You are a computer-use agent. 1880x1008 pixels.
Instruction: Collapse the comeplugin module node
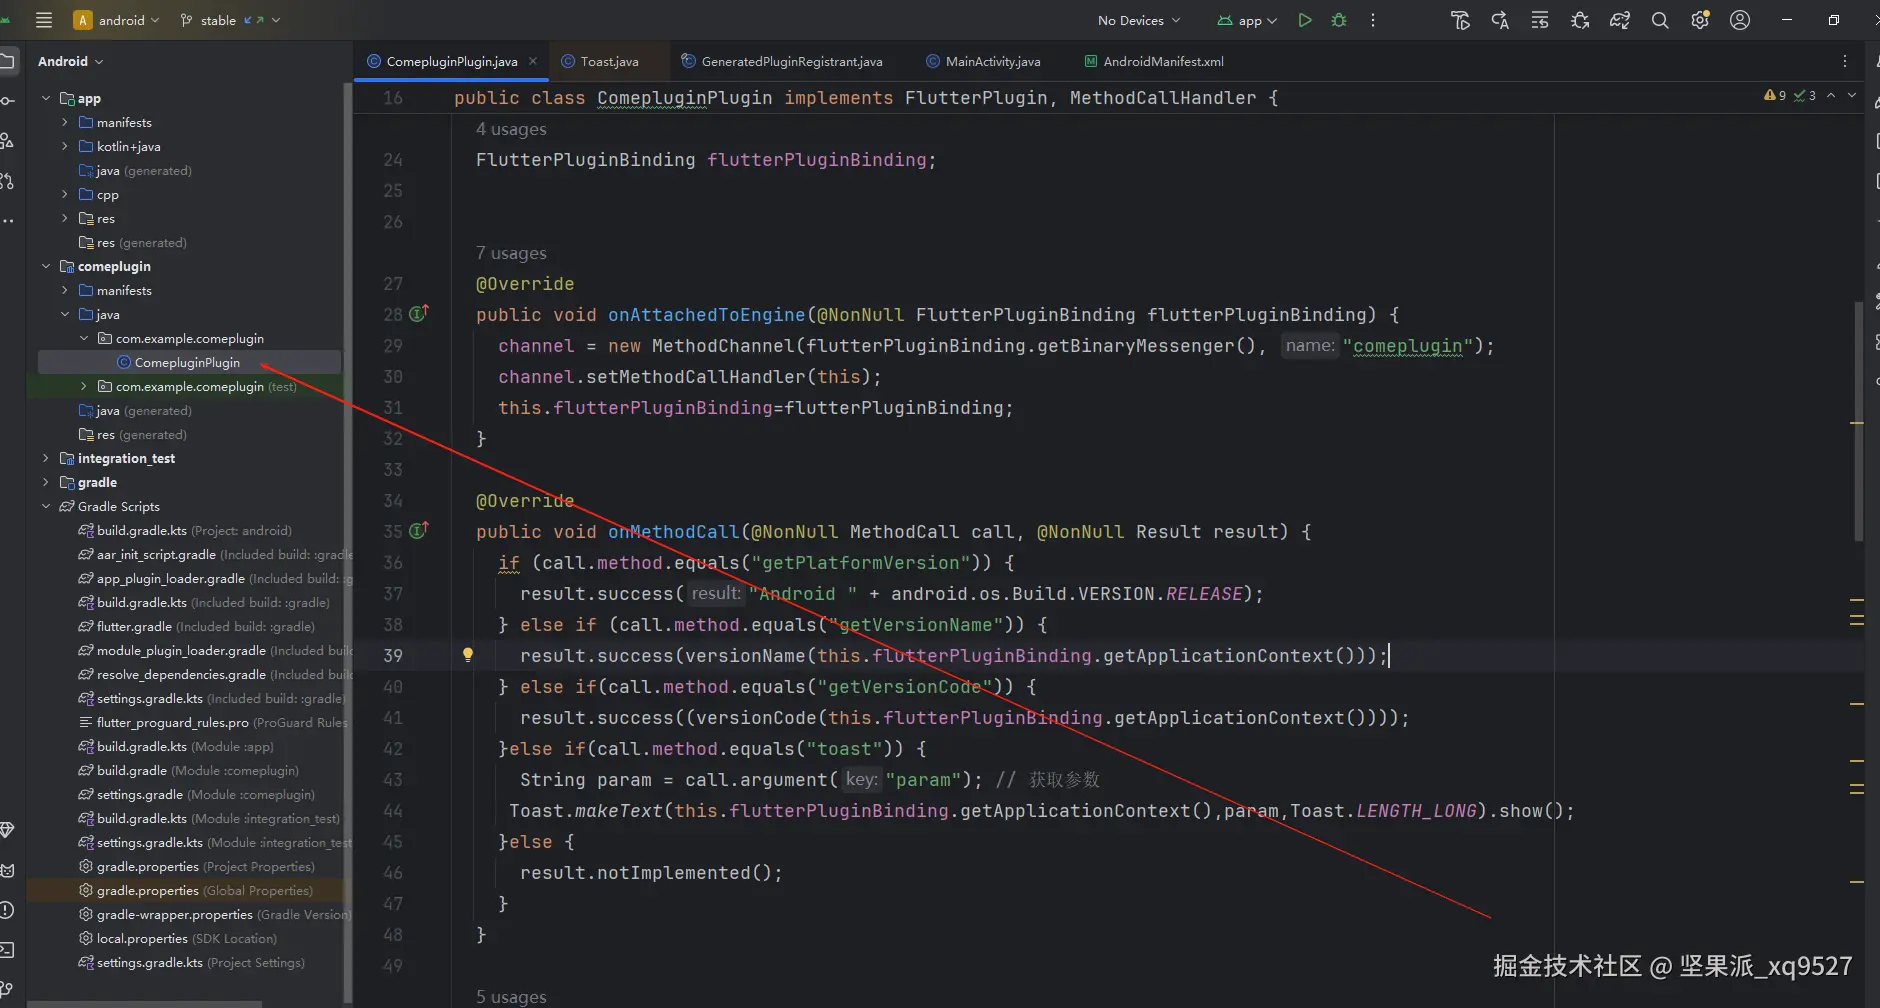46,266
